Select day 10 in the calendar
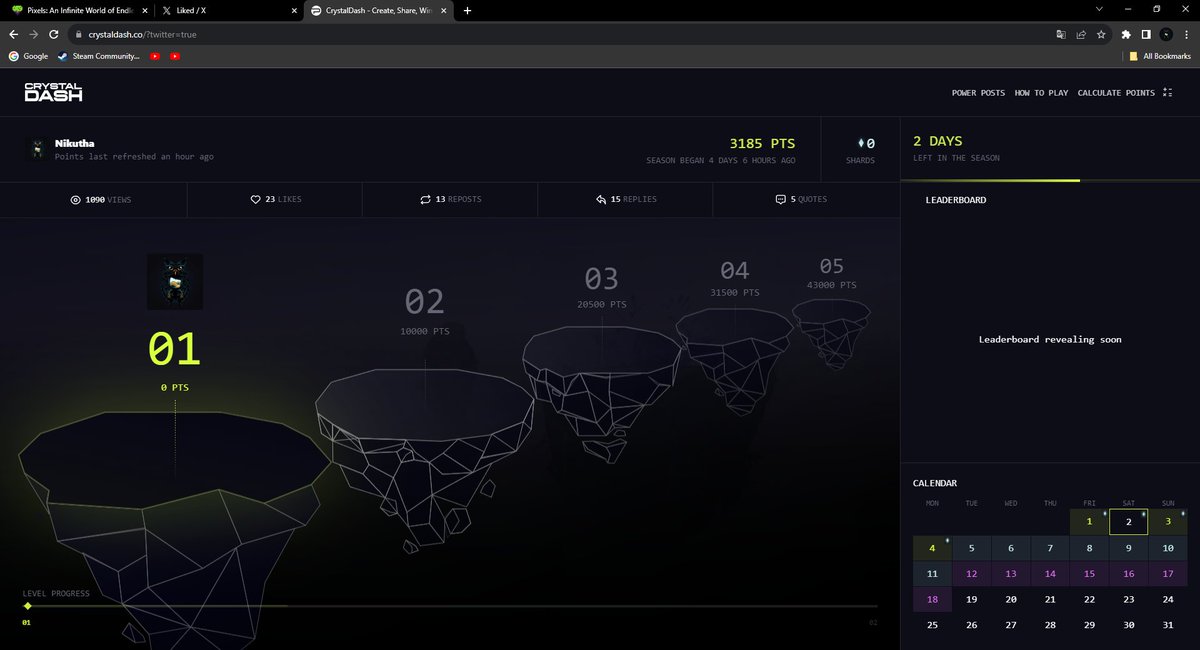The image size is (1200, 650). (x=1167, y=548)
